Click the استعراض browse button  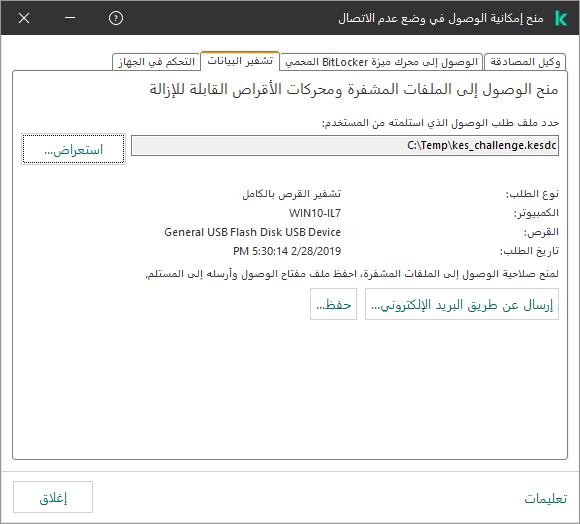coord(73,149)
